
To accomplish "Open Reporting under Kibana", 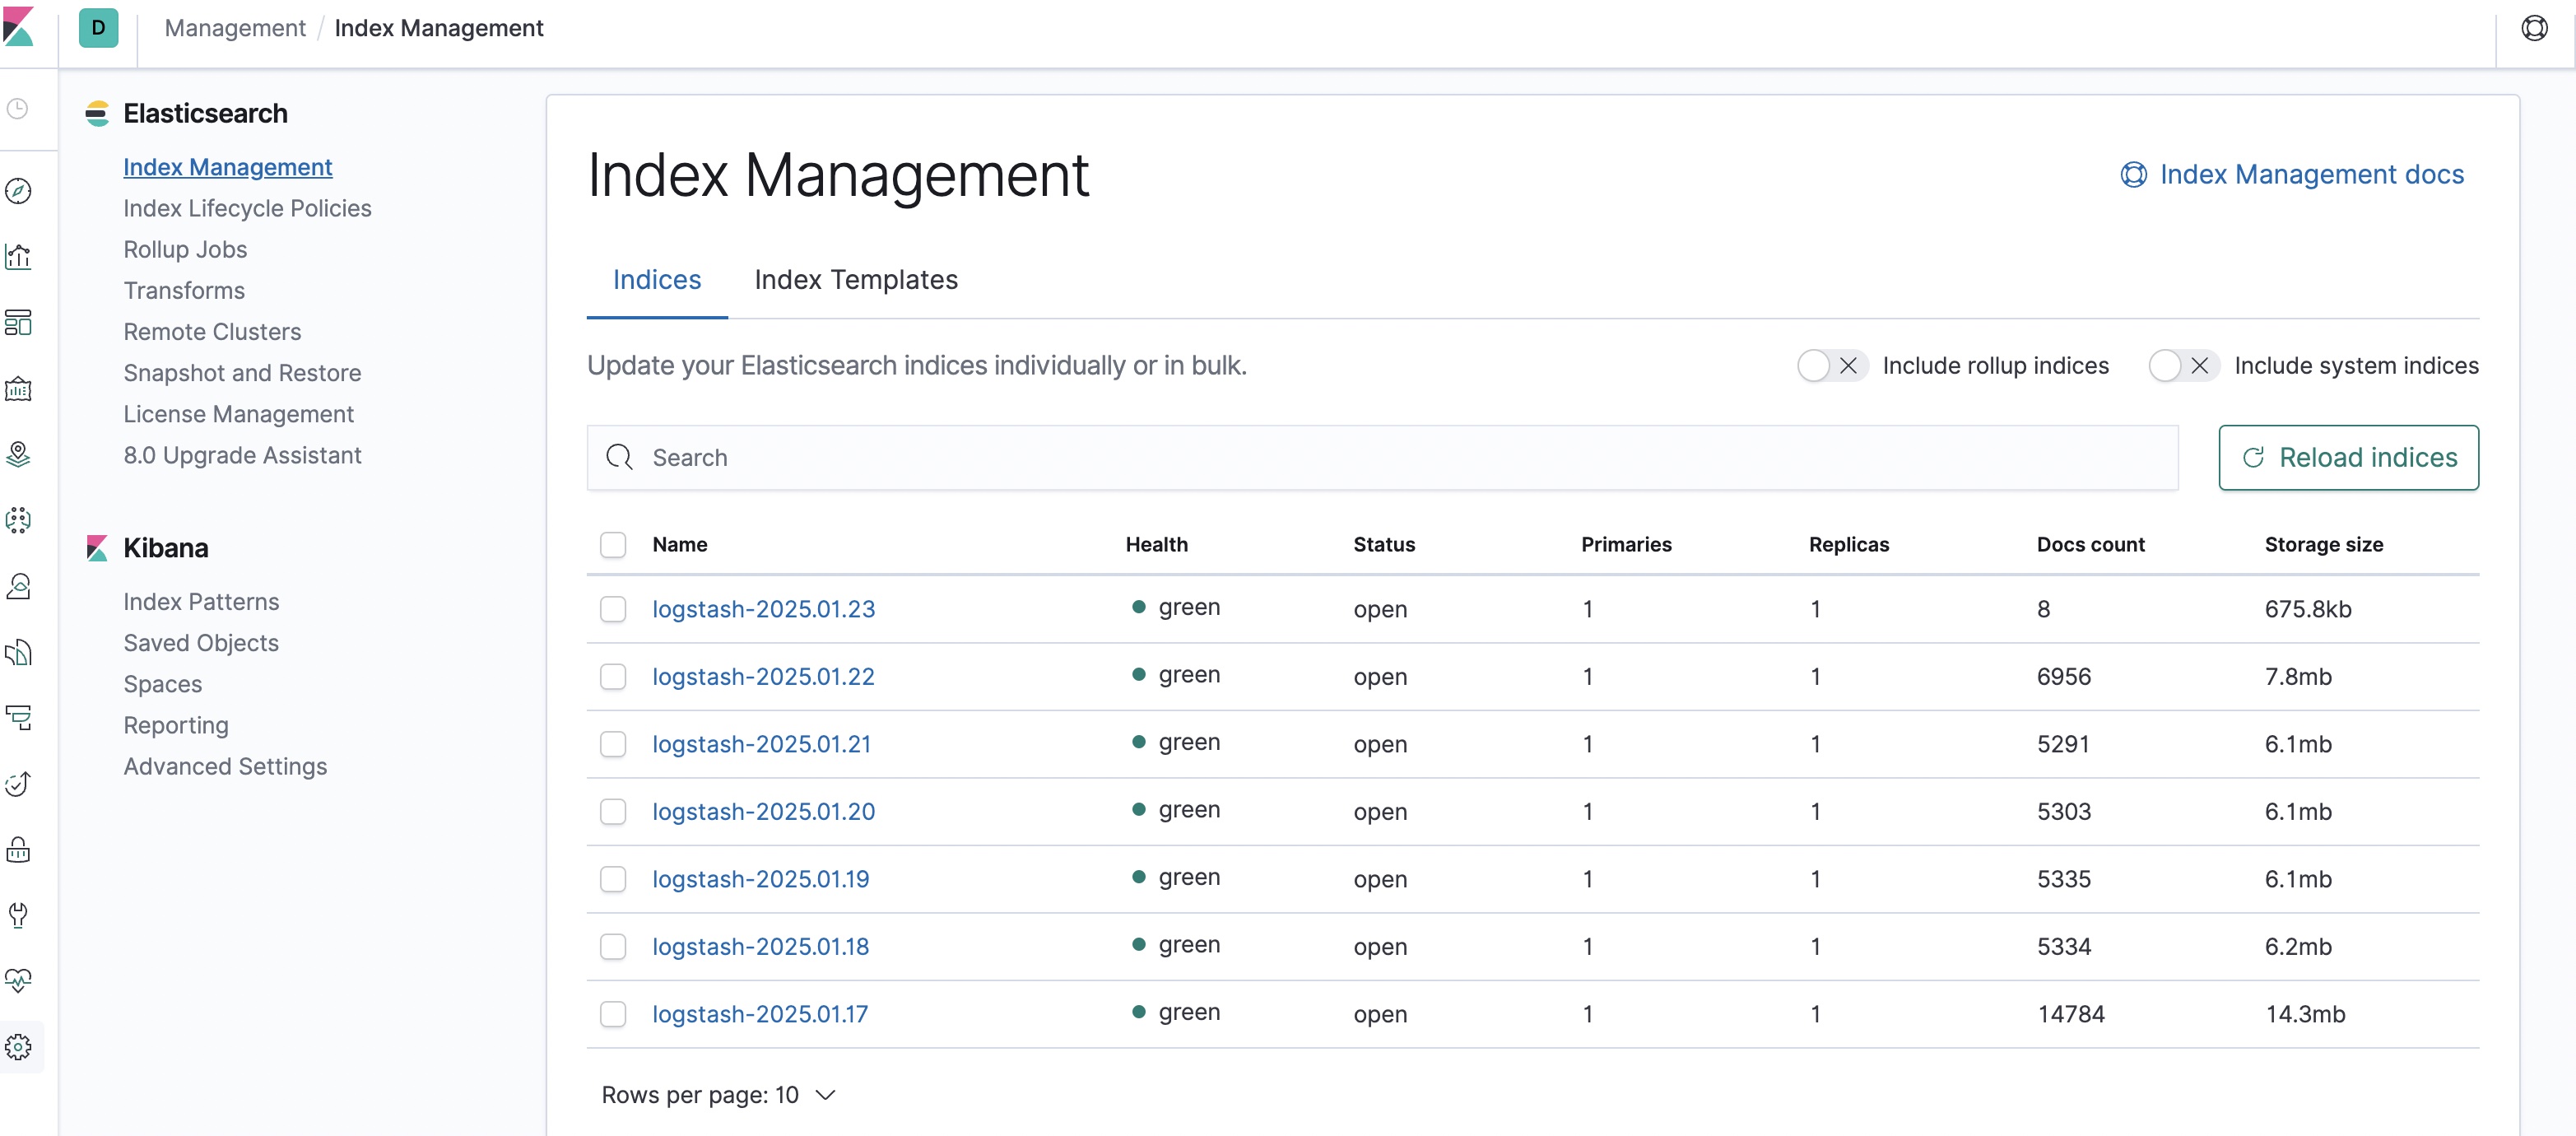I will point(176,725).
